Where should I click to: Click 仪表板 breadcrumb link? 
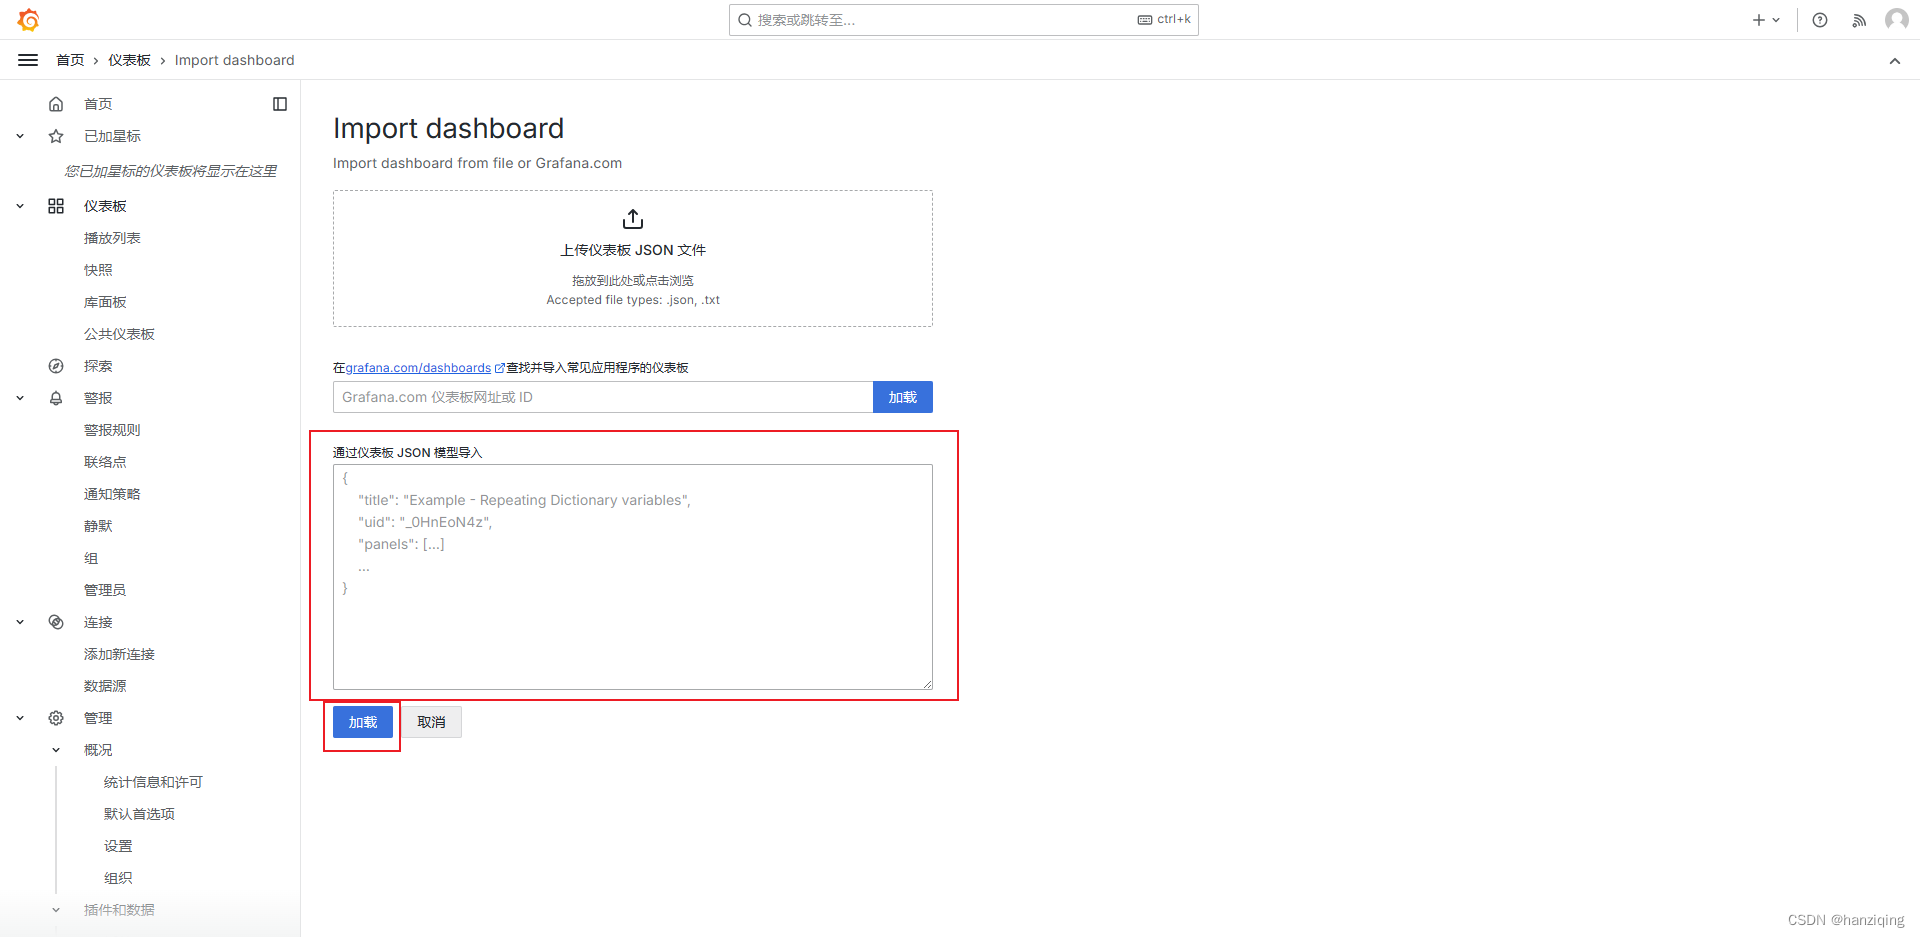click(x=129, y=60)
